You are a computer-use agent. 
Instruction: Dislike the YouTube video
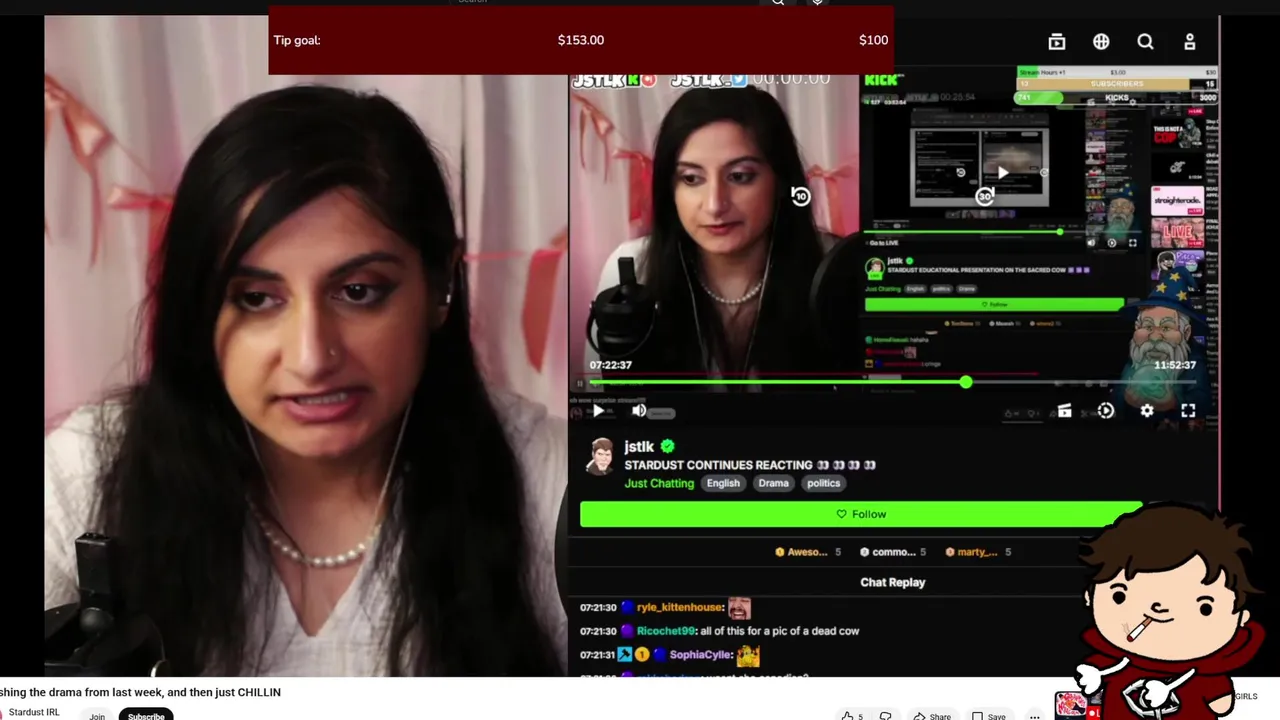[x=885, y=716]
